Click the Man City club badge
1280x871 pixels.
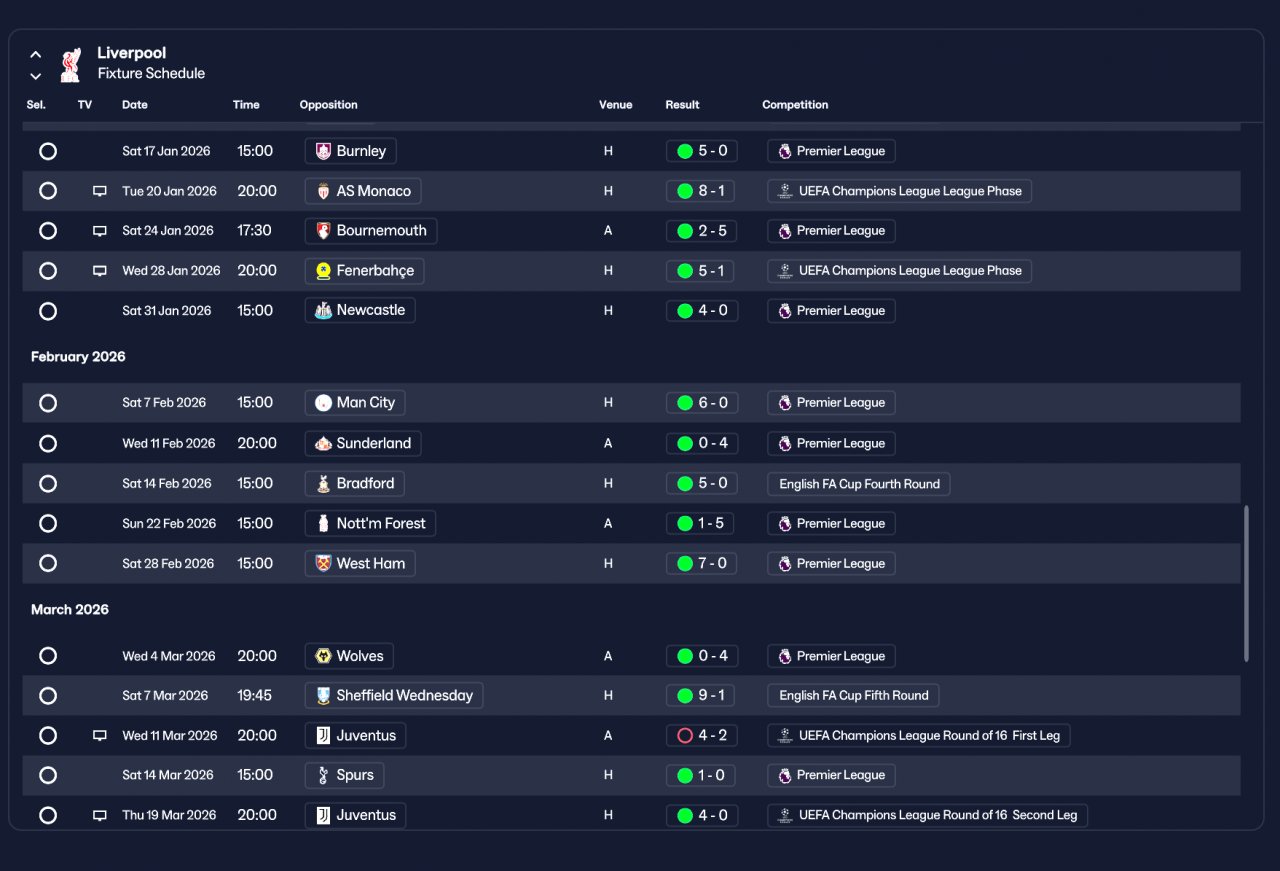(323, 403)
